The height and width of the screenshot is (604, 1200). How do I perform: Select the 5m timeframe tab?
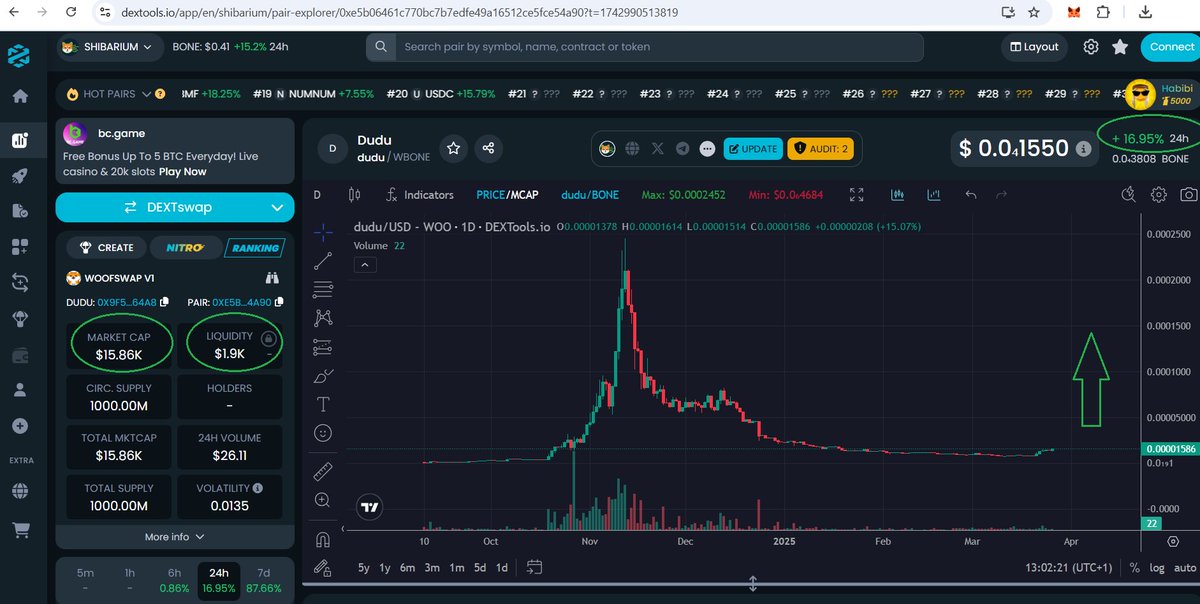pos(86,581)
